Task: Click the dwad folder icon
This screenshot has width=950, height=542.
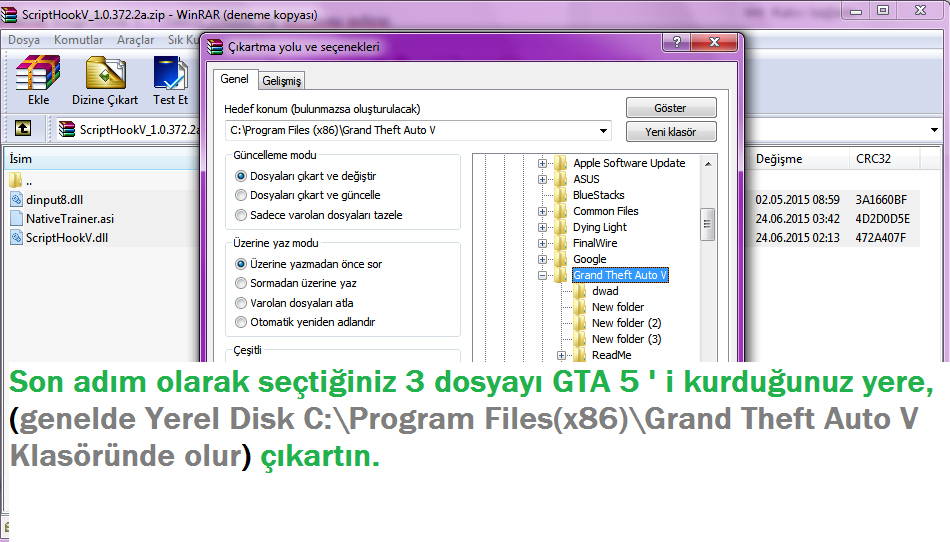Action: [580, 291]
